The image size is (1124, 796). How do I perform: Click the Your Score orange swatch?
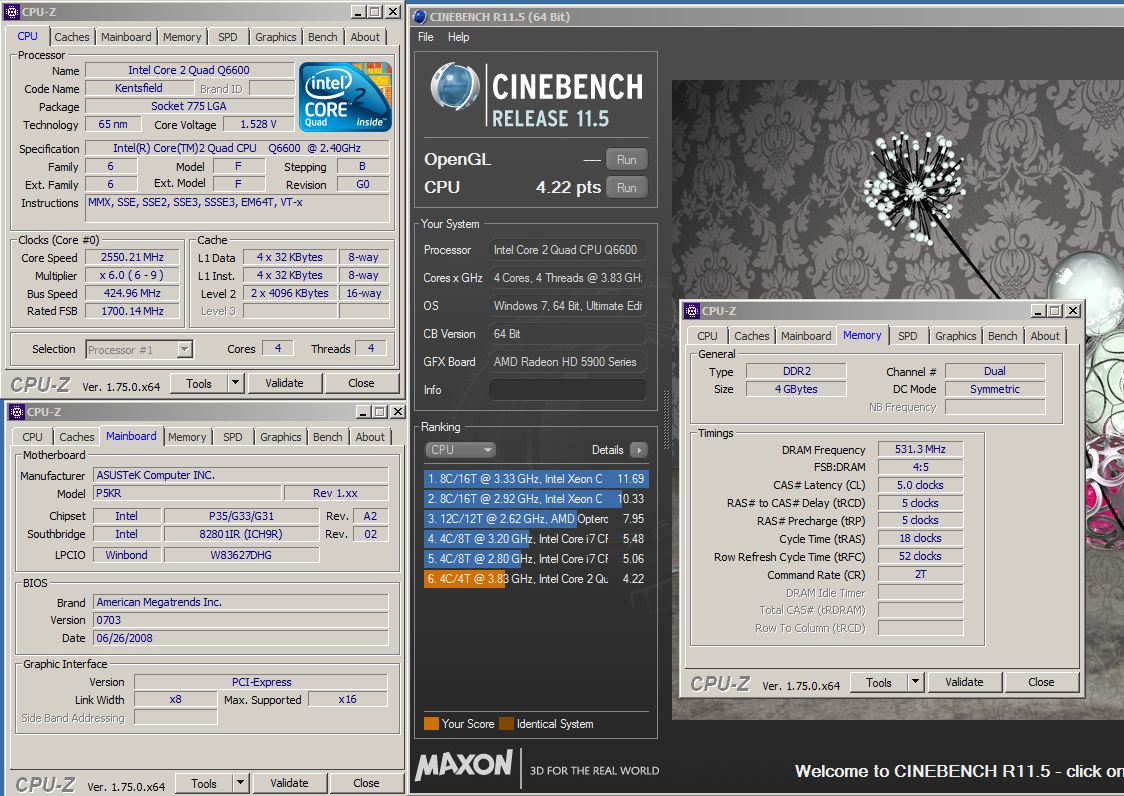pyautogui.click(x=431, y=724)
